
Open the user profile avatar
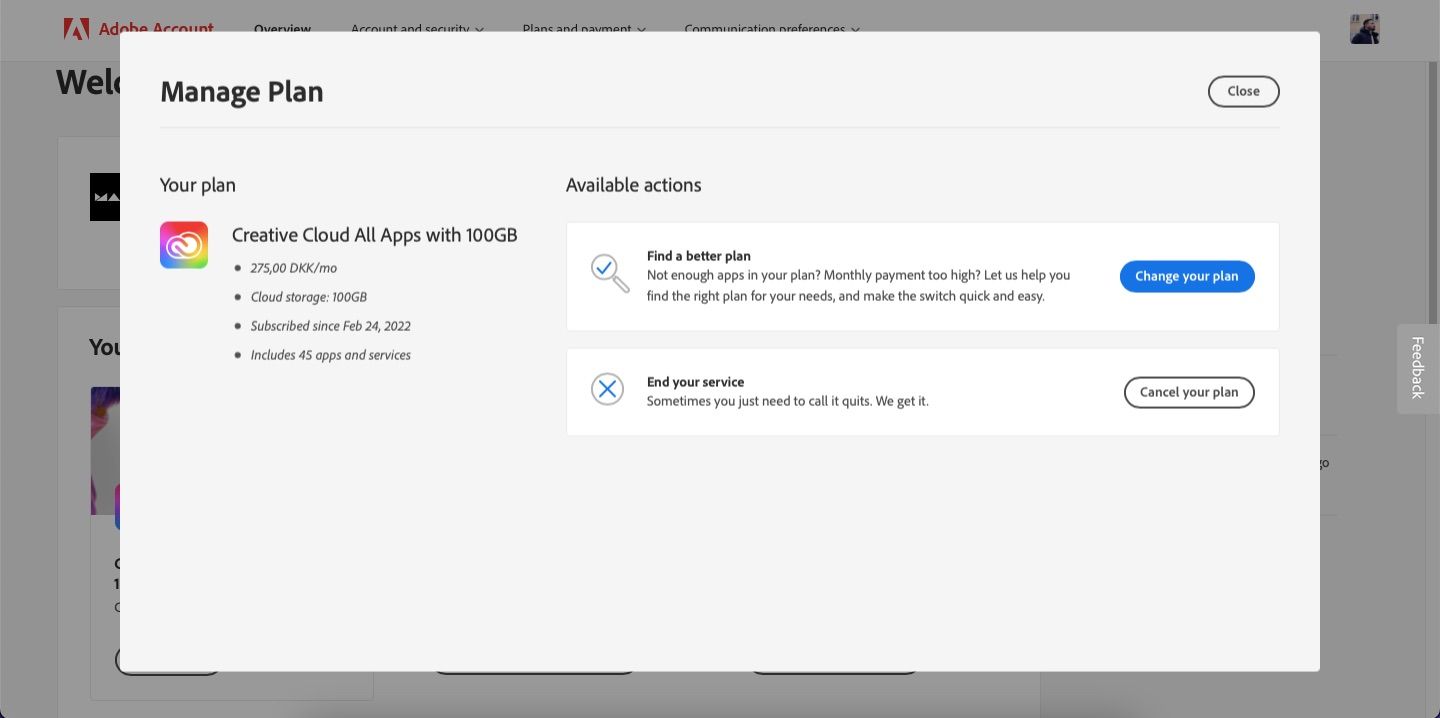coord(1364,29)
